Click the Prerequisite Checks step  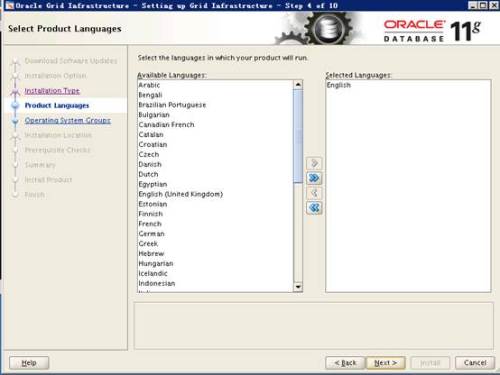point(57,150)
